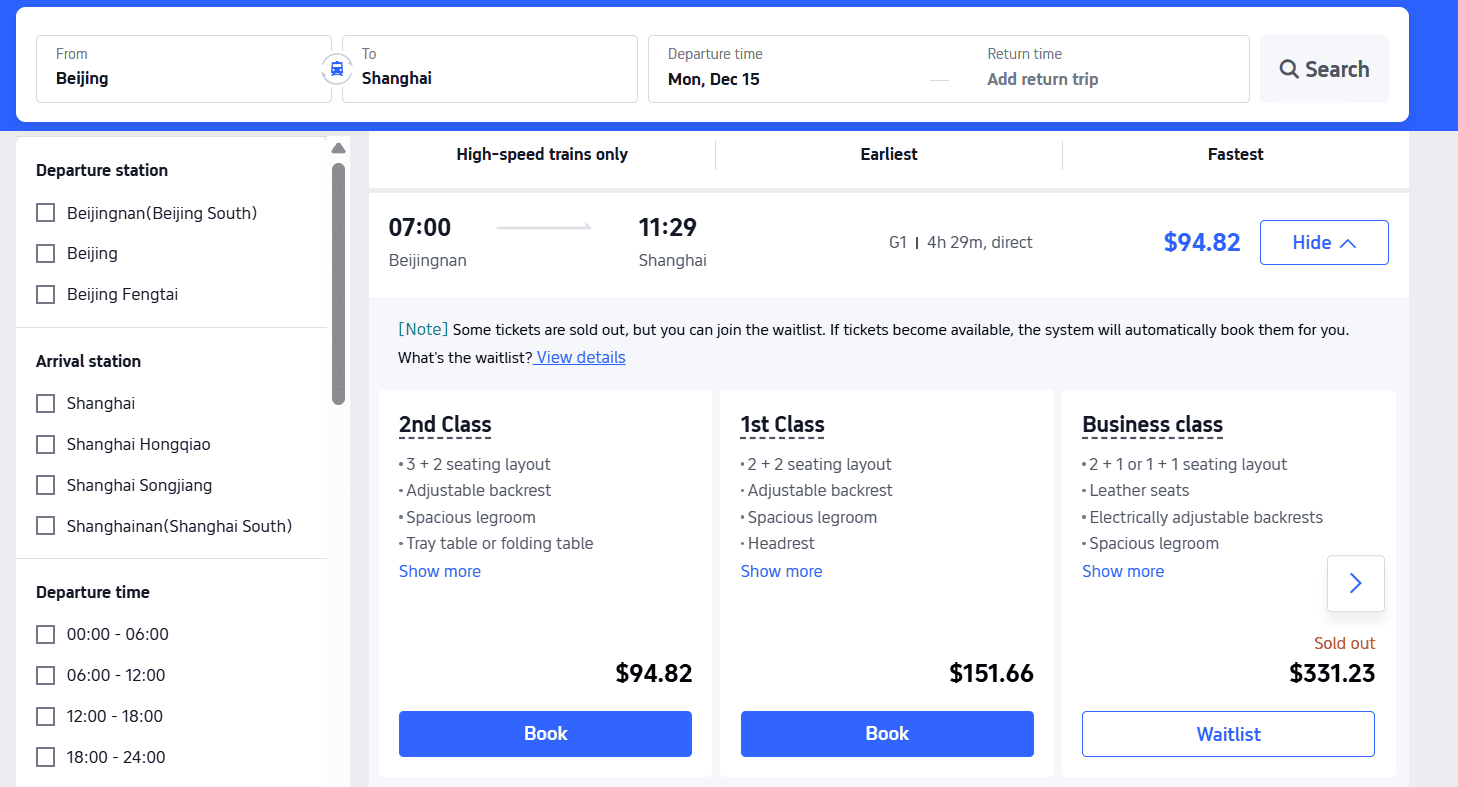The height and width of the screenshot is (787, 1458).
Task: Click the filter sidebar scrollbar
Action: 338,280
